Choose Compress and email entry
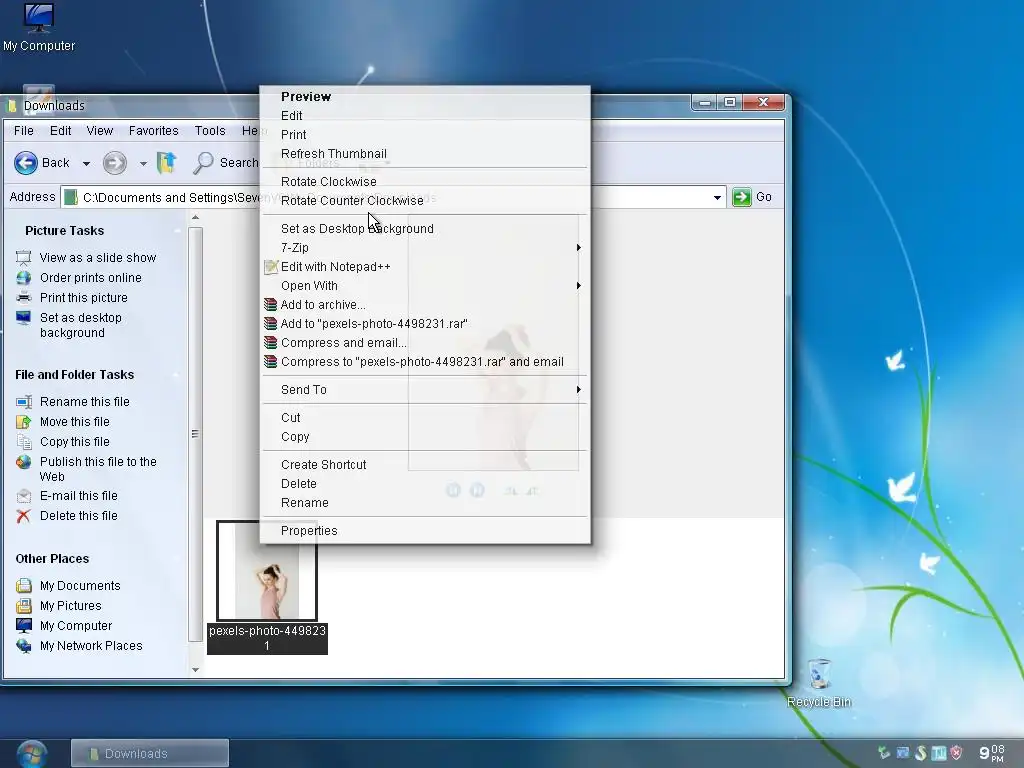Image resolution: width=1024 pixels, height=768 pixels. [x=424, y=342]
